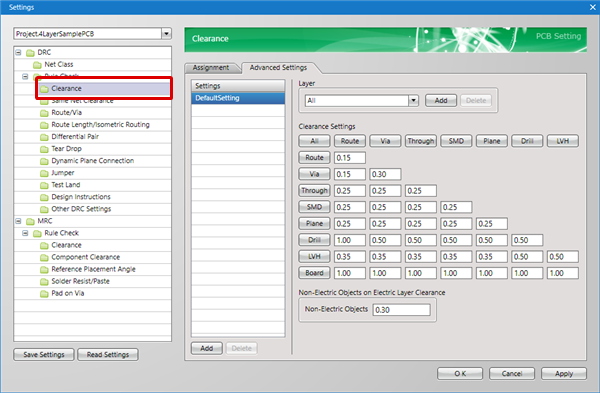Click the Apply button

click(564, 373)
